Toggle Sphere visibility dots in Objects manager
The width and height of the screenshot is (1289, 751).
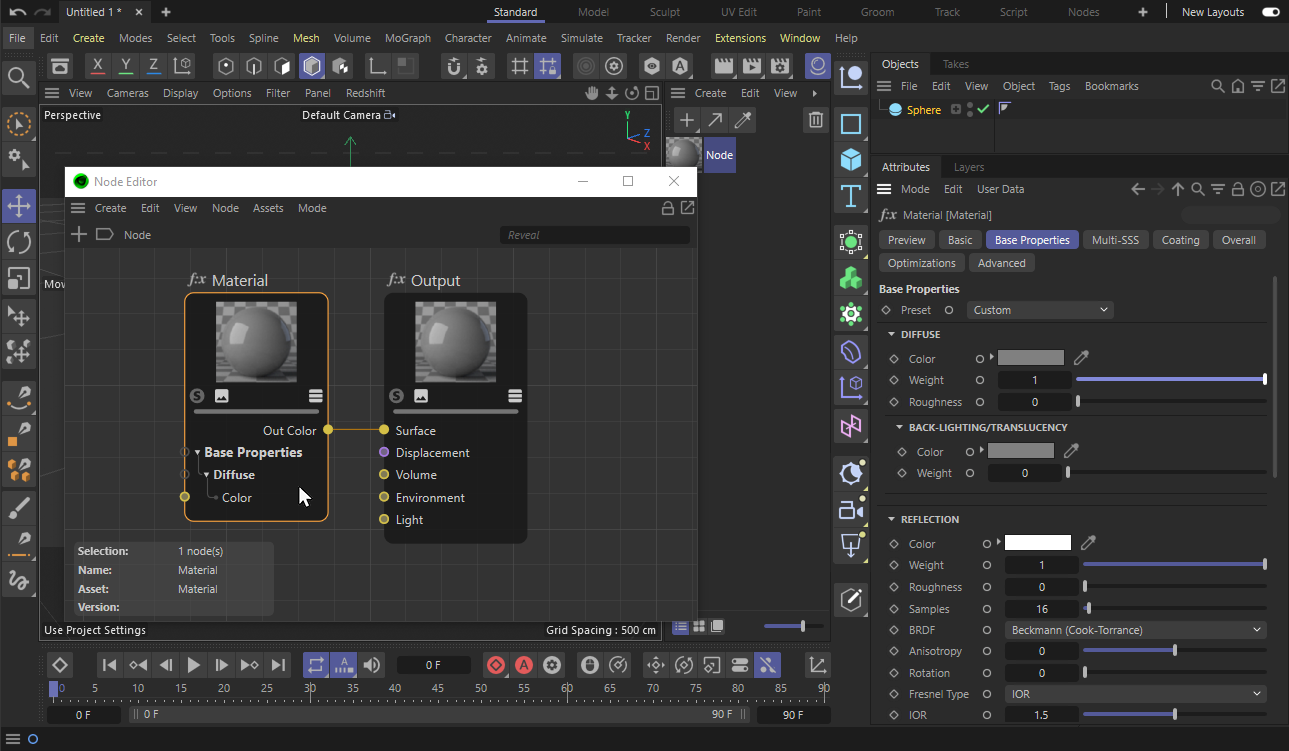[969, 109]
